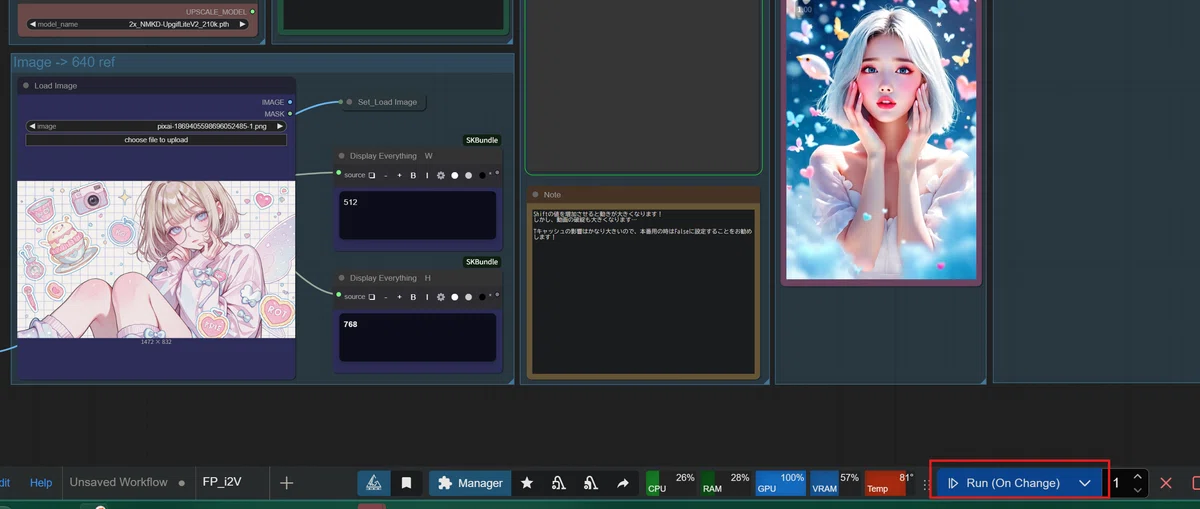Click inside the Note text area
The image size is (1200, 509).
(x=643, y=289)
